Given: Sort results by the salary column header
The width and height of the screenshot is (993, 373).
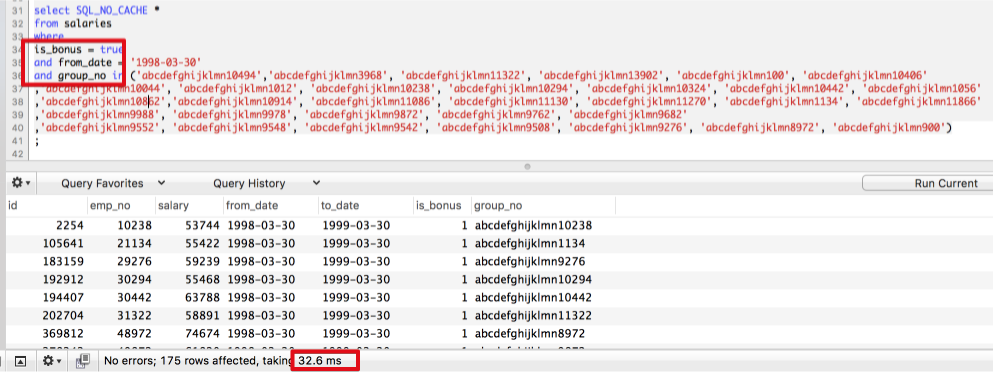Looking at the screenshot, I should point(189,206).
